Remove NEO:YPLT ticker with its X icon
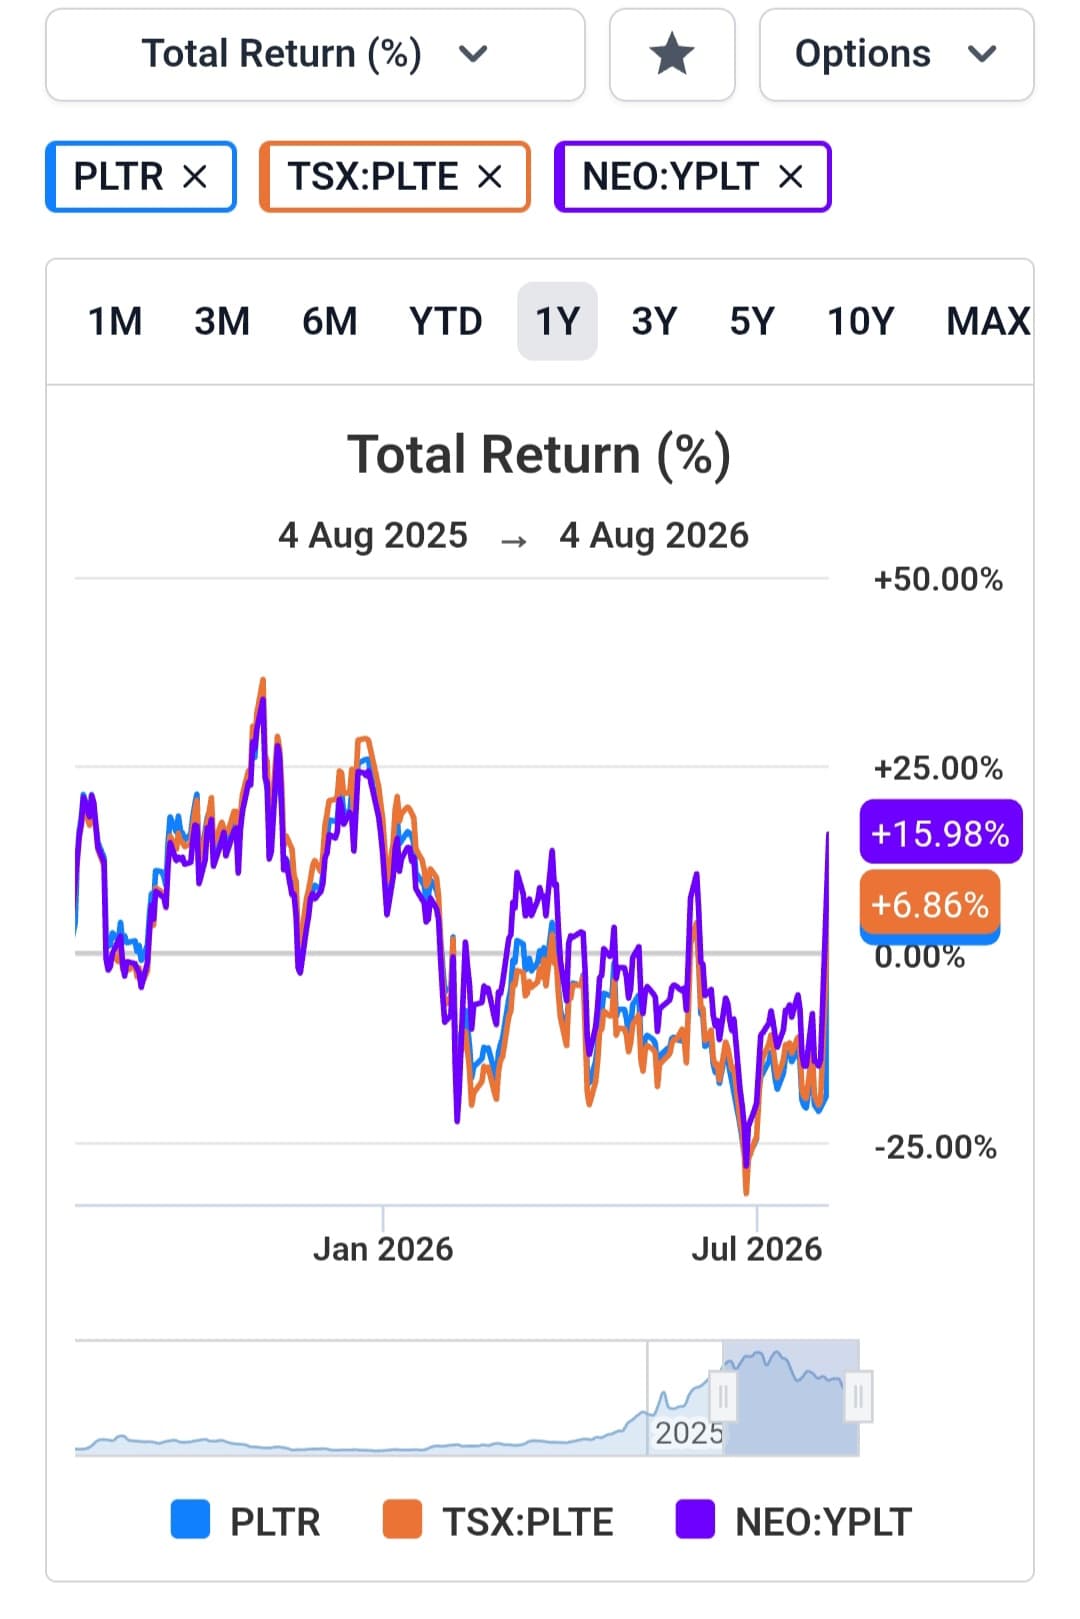 [x=791, y=177]
